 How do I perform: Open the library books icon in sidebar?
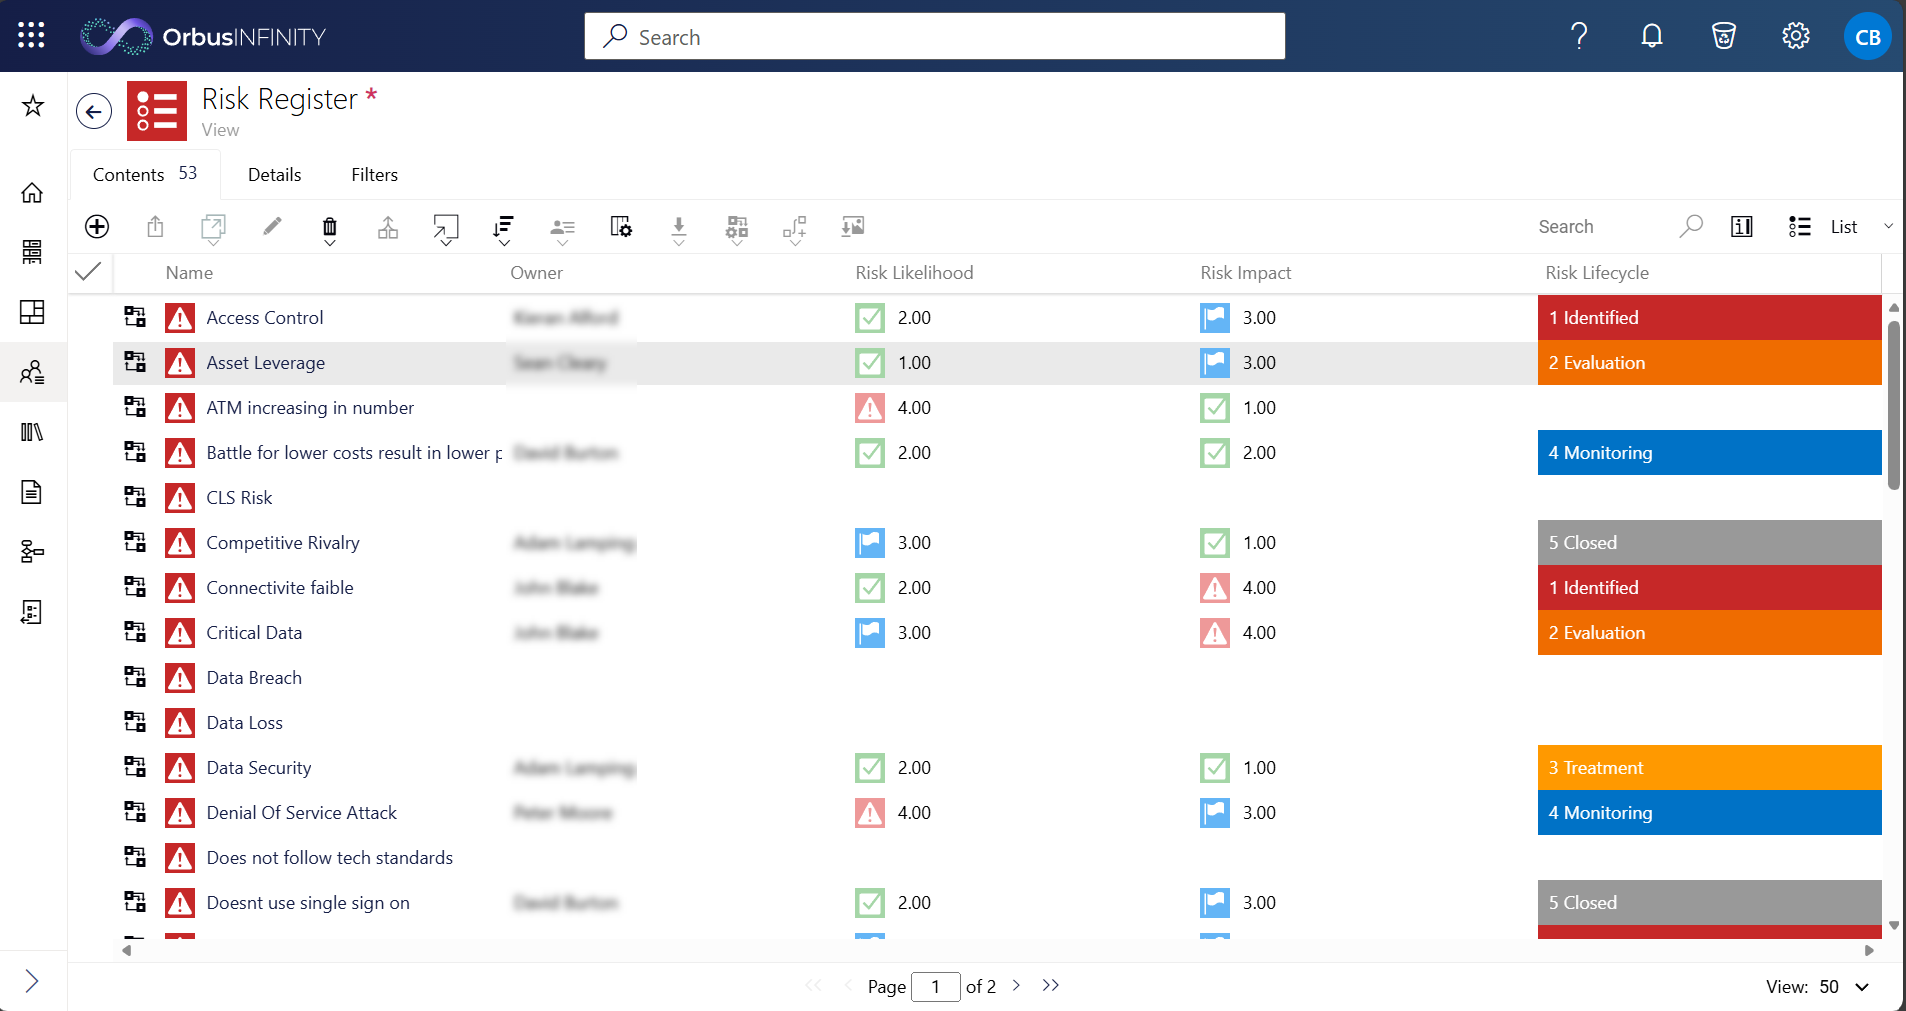click(33, 432)
